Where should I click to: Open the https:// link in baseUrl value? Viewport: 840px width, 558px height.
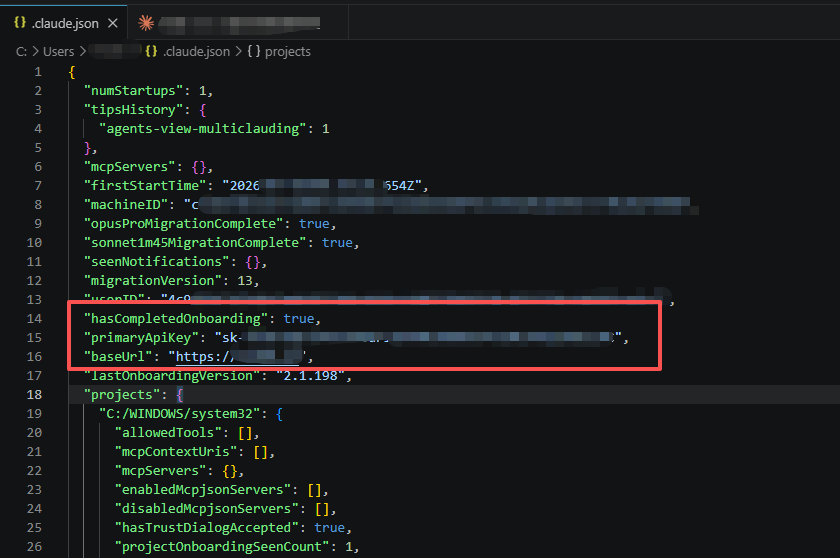pos(238,357)
